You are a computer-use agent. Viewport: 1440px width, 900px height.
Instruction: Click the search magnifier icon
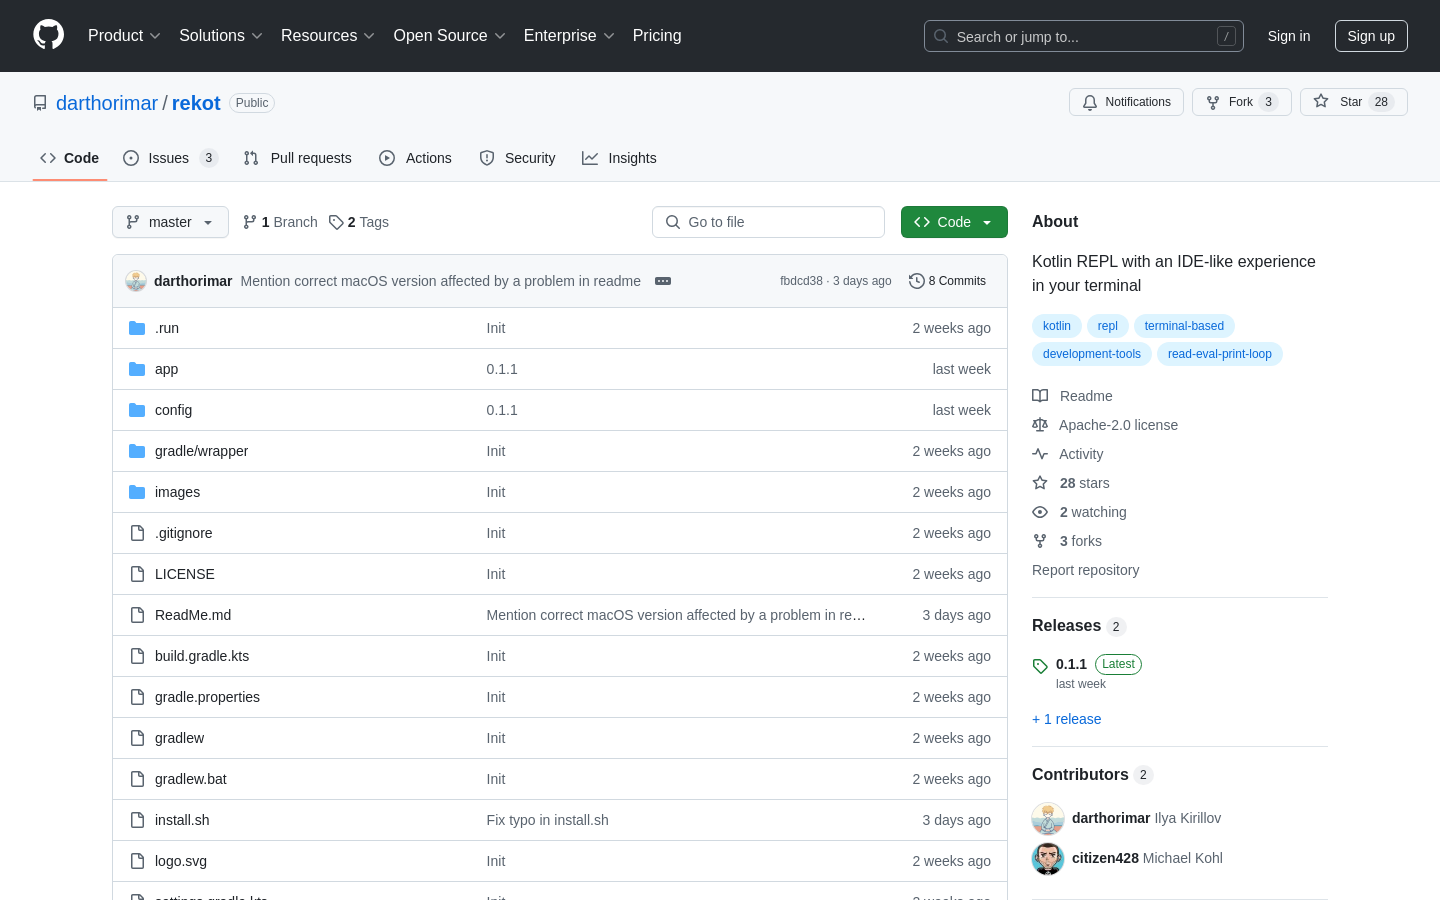click(941, 36)
